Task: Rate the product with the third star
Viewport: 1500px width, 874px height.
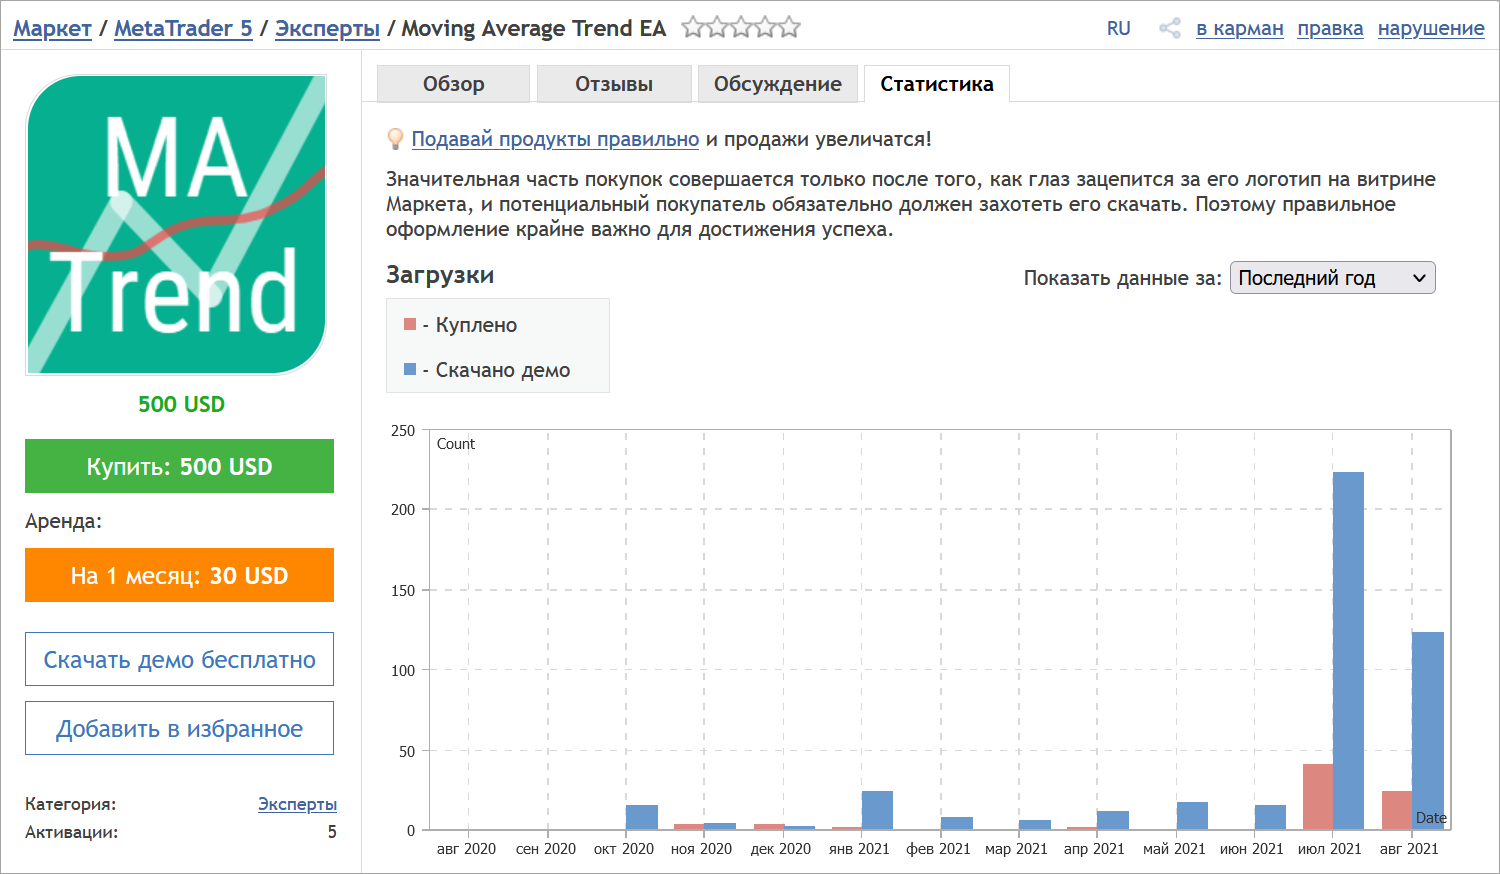Action: [741, 27]
